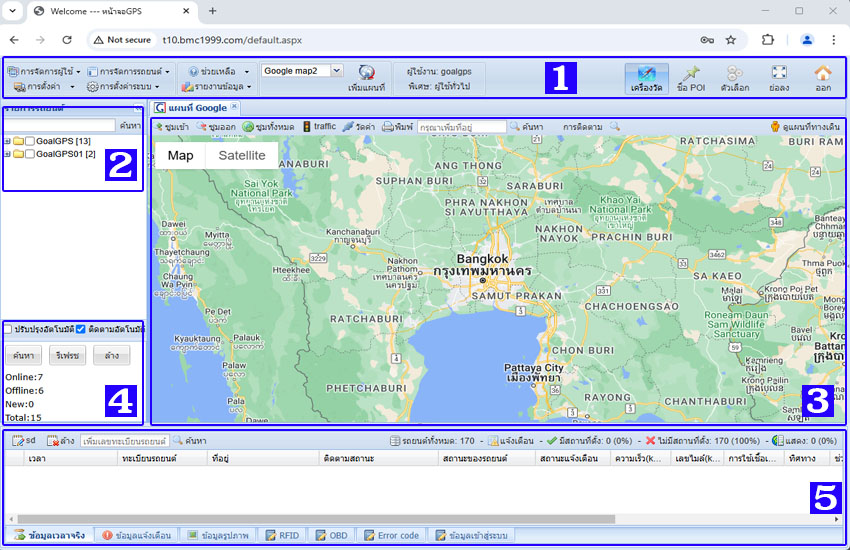
Task: Click red X ไม่มีสถานที่ตั้ง status
Action: click(651, 441)
